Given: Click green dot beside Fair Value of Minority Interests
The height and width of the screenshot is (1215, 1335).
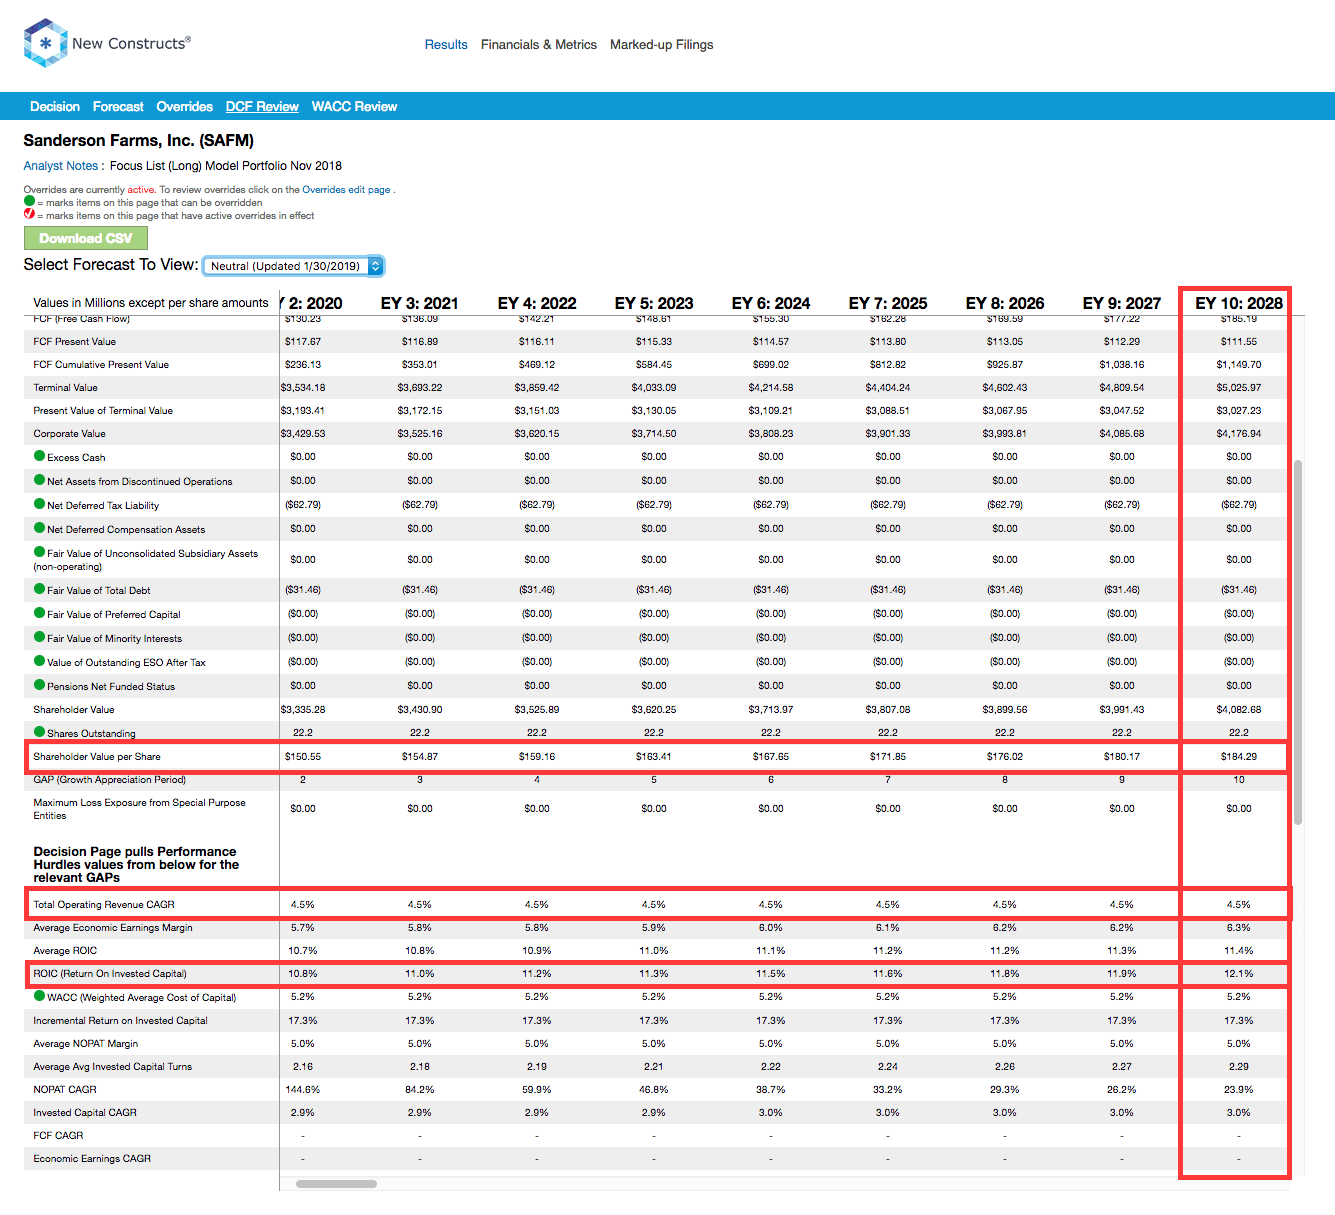Looking at the screenshot, I should pos(39,637).
